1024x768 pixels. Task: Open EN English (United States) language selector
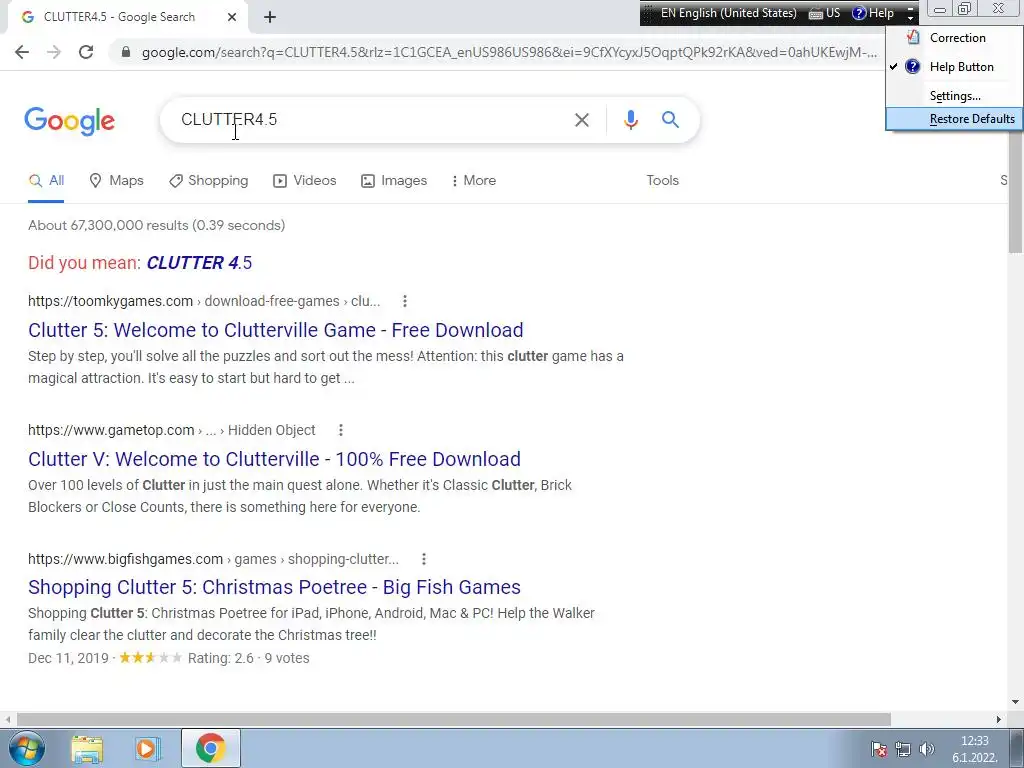728,13
